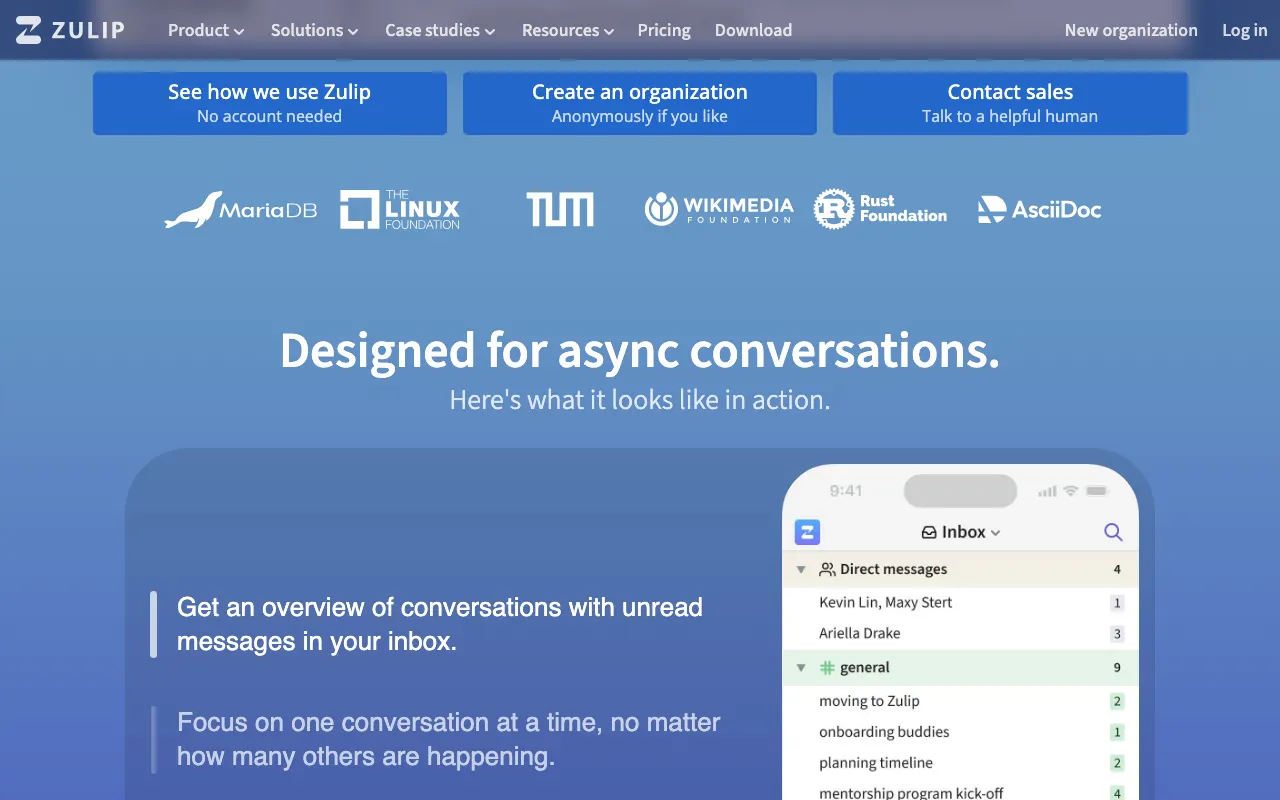Click unread badge 3 for Ariella Drake
The width and height of the screenshot is (1280, 800).
click(x=1117, y=634)
